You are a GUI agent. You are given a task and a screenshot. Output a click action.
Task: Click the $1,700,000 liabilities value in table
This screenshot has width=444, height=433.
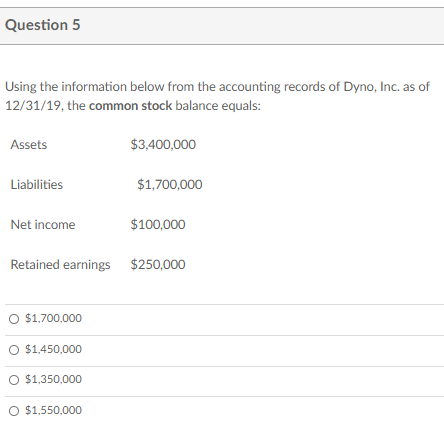[170, 185]
